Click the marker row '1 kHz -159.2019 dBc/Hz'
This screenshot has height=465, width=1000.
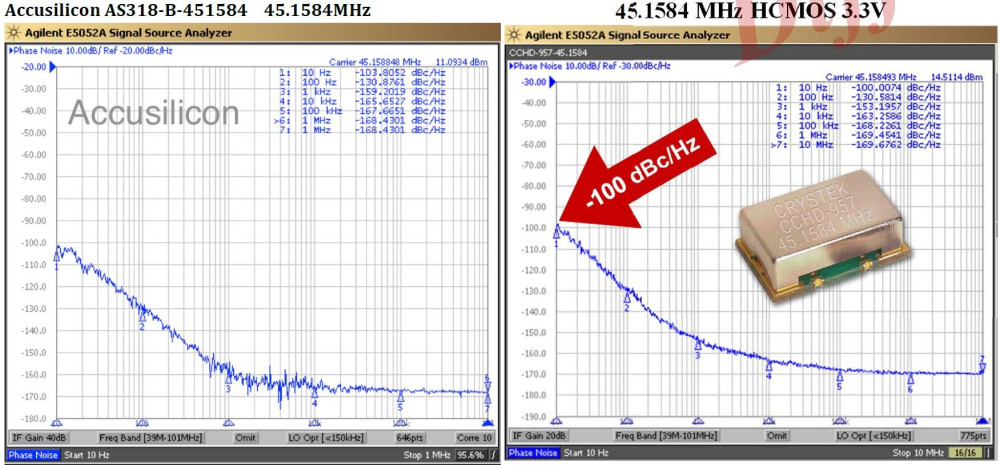[x=362, y=92]
